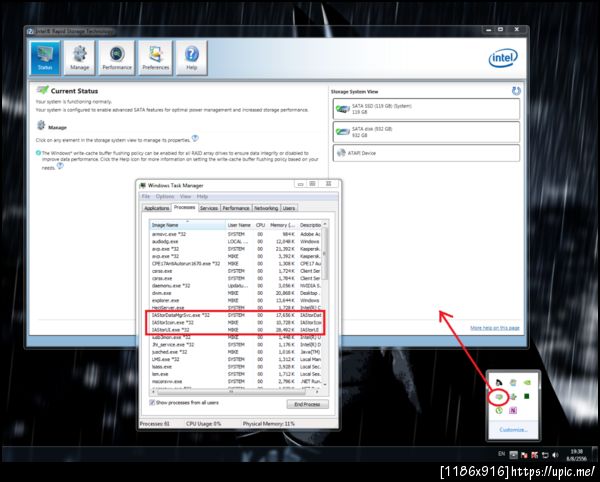Select the jusched.exe *32 process row
The height and width of the screenshot is (482, 600).
tap(235, 352)
